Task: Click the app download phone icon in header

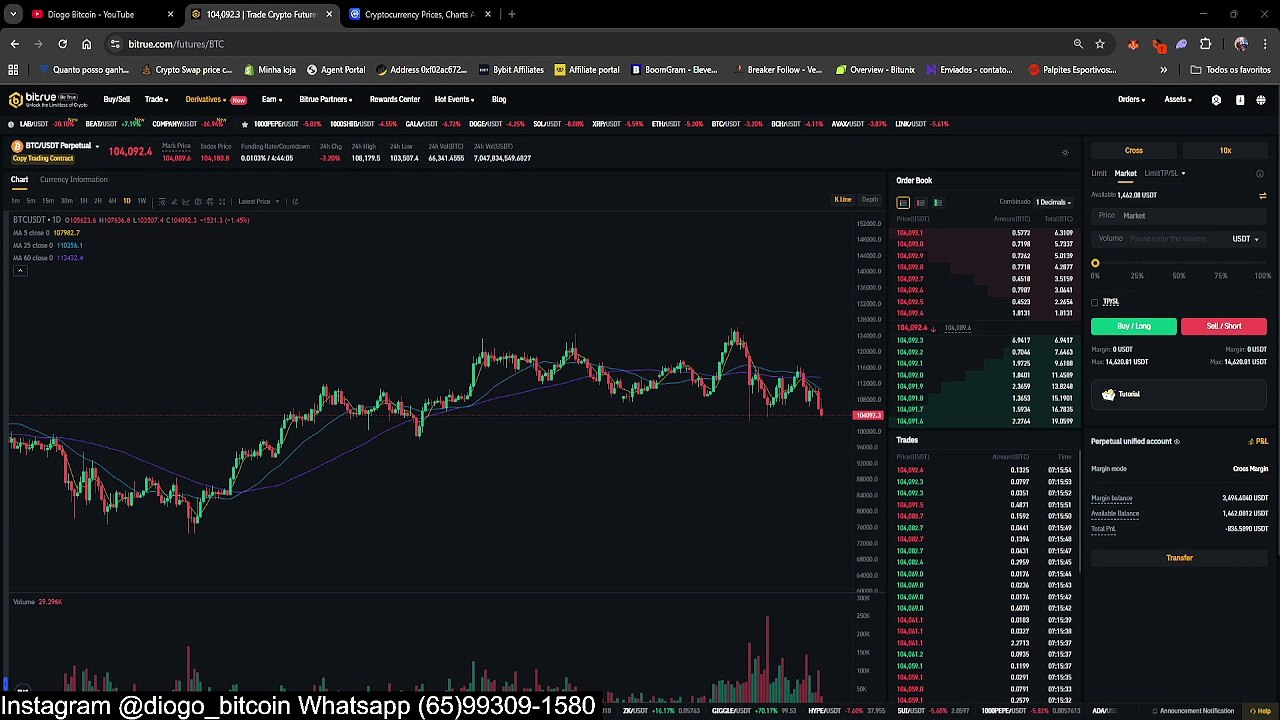Action: [1240, 100]
